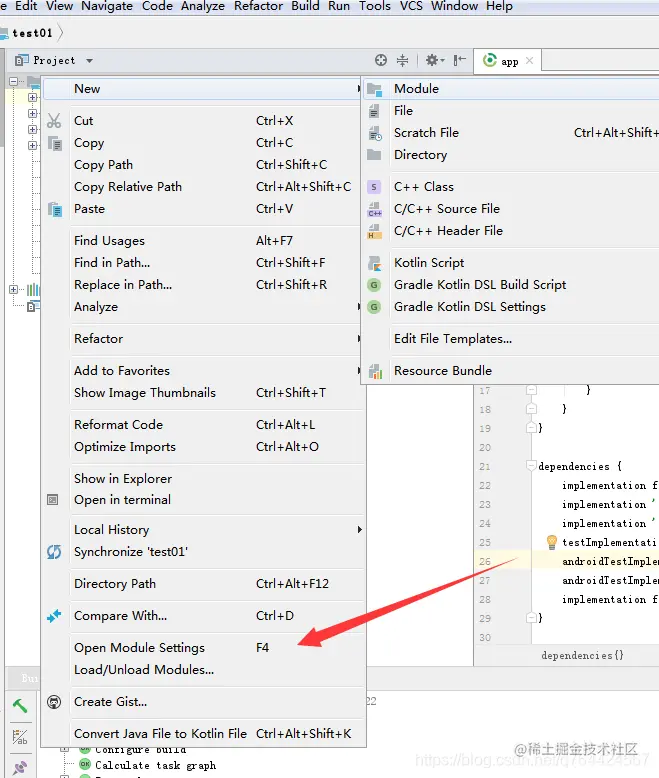Click the Open in terminal icon

53,500
